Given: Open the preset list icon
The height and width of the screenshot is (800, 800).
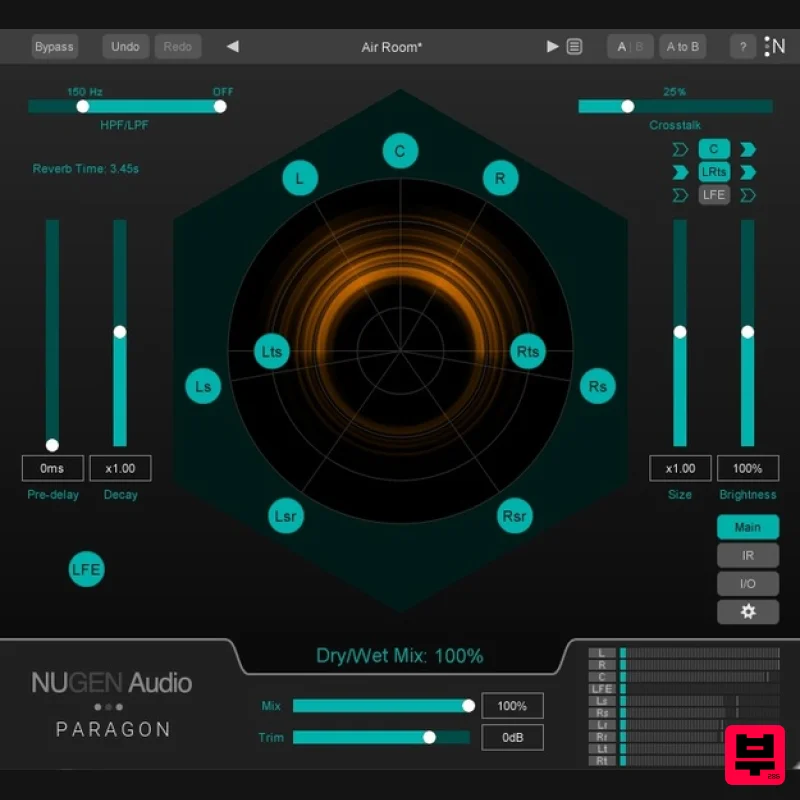Looking at the screenshot, I should [575, 46].
